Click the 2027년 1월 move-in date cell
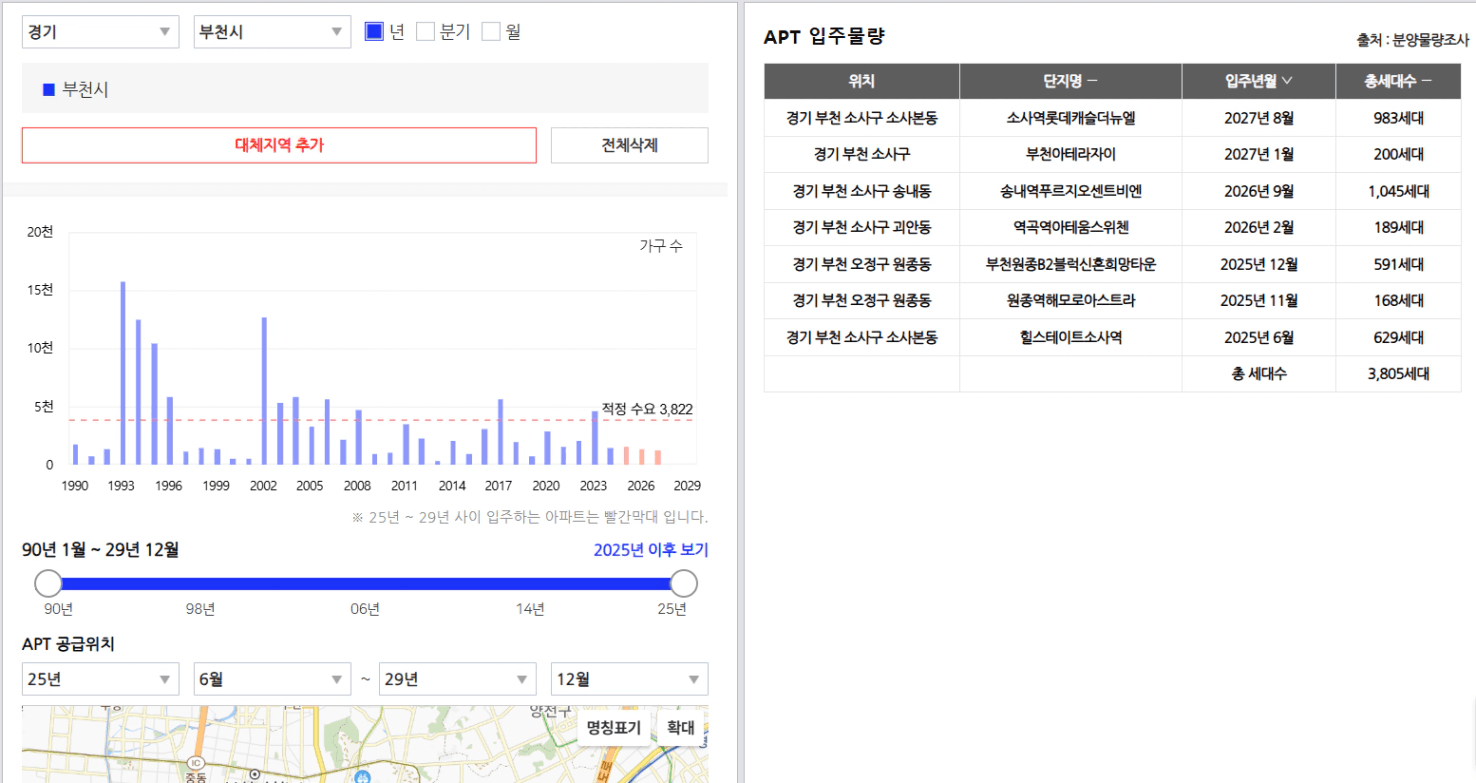Viewport: 1476px width, 783px height. [x=1259, y=155]
